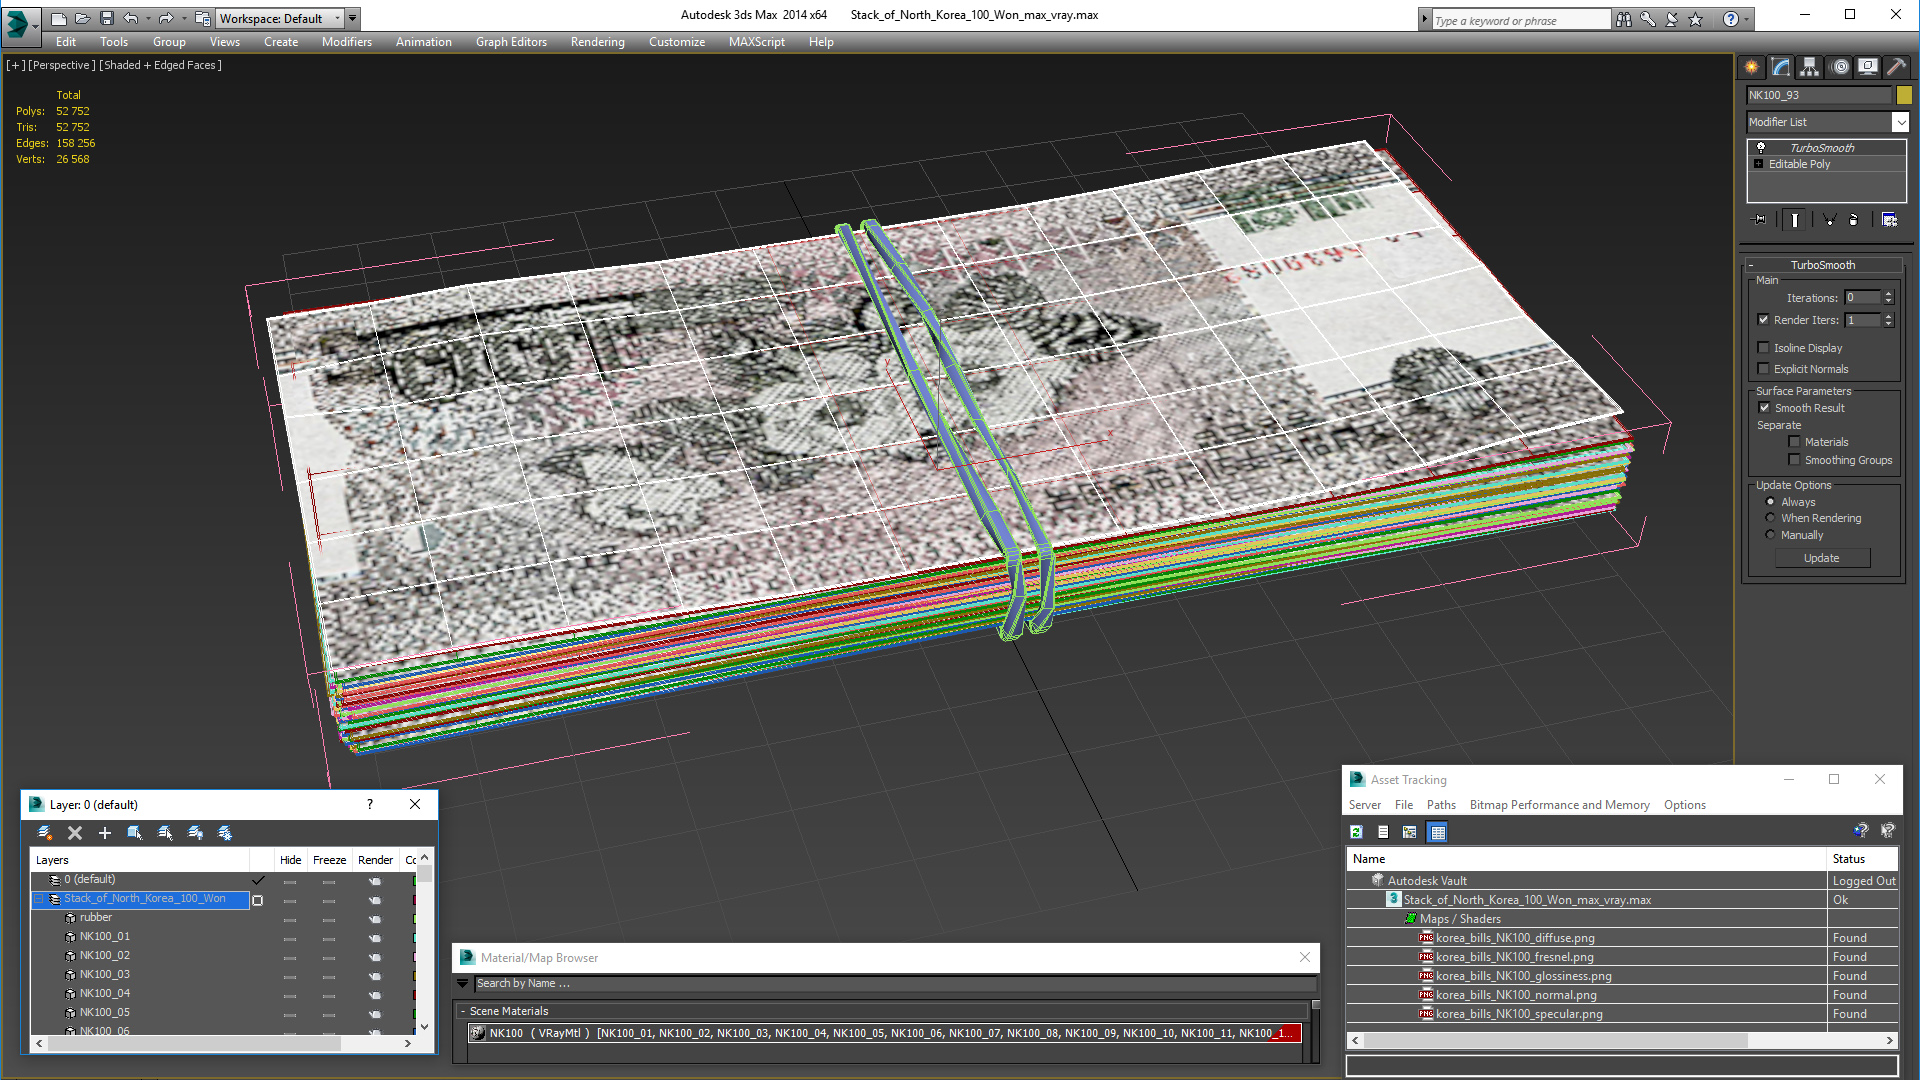Click Refresh icon in Asset Tracking
The image size is (1920, 1080).
(x=1357, y=832)
